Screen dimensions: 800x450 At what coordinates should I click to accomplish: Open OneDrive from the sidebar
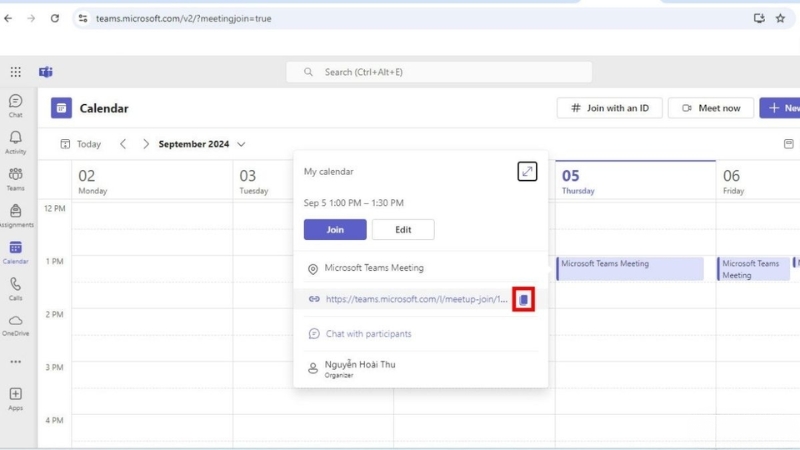[15, 324]
